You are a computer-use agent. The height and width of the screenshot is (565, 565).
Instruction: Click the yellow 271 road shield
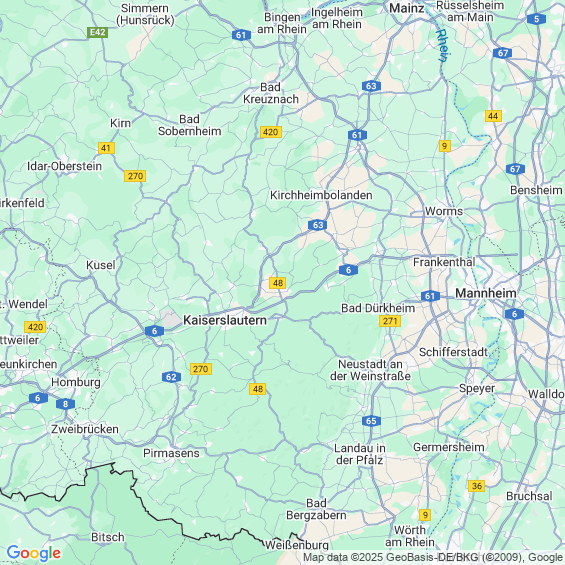[x=390, y=321]
